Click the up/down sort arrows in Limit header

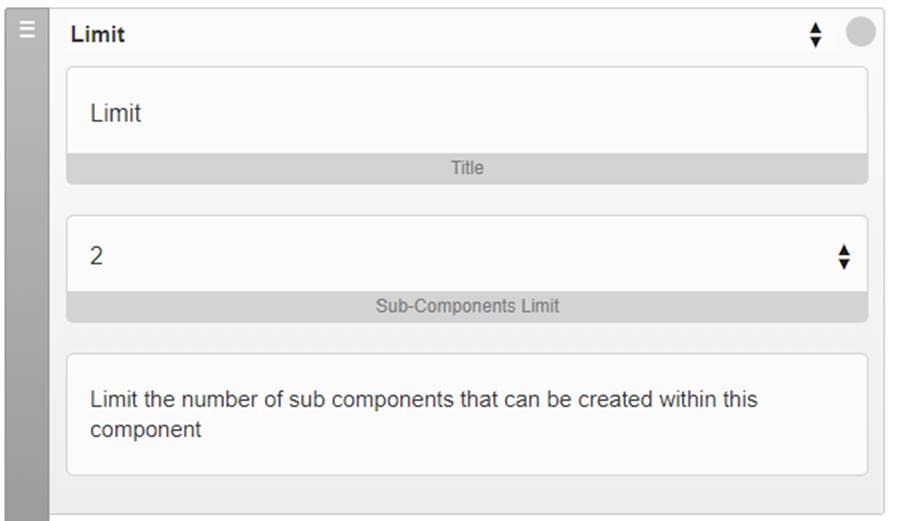pos(816,35)
